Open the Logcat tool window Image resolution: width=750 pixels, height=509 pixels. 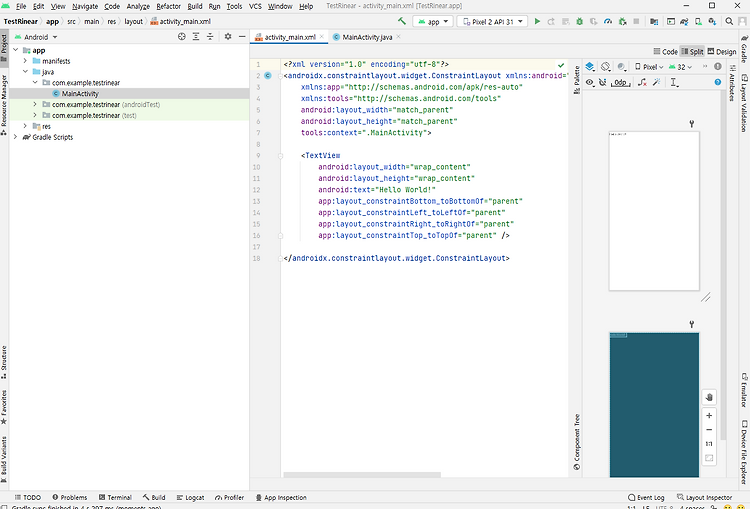pyautogui.click(x=190, y=498)
